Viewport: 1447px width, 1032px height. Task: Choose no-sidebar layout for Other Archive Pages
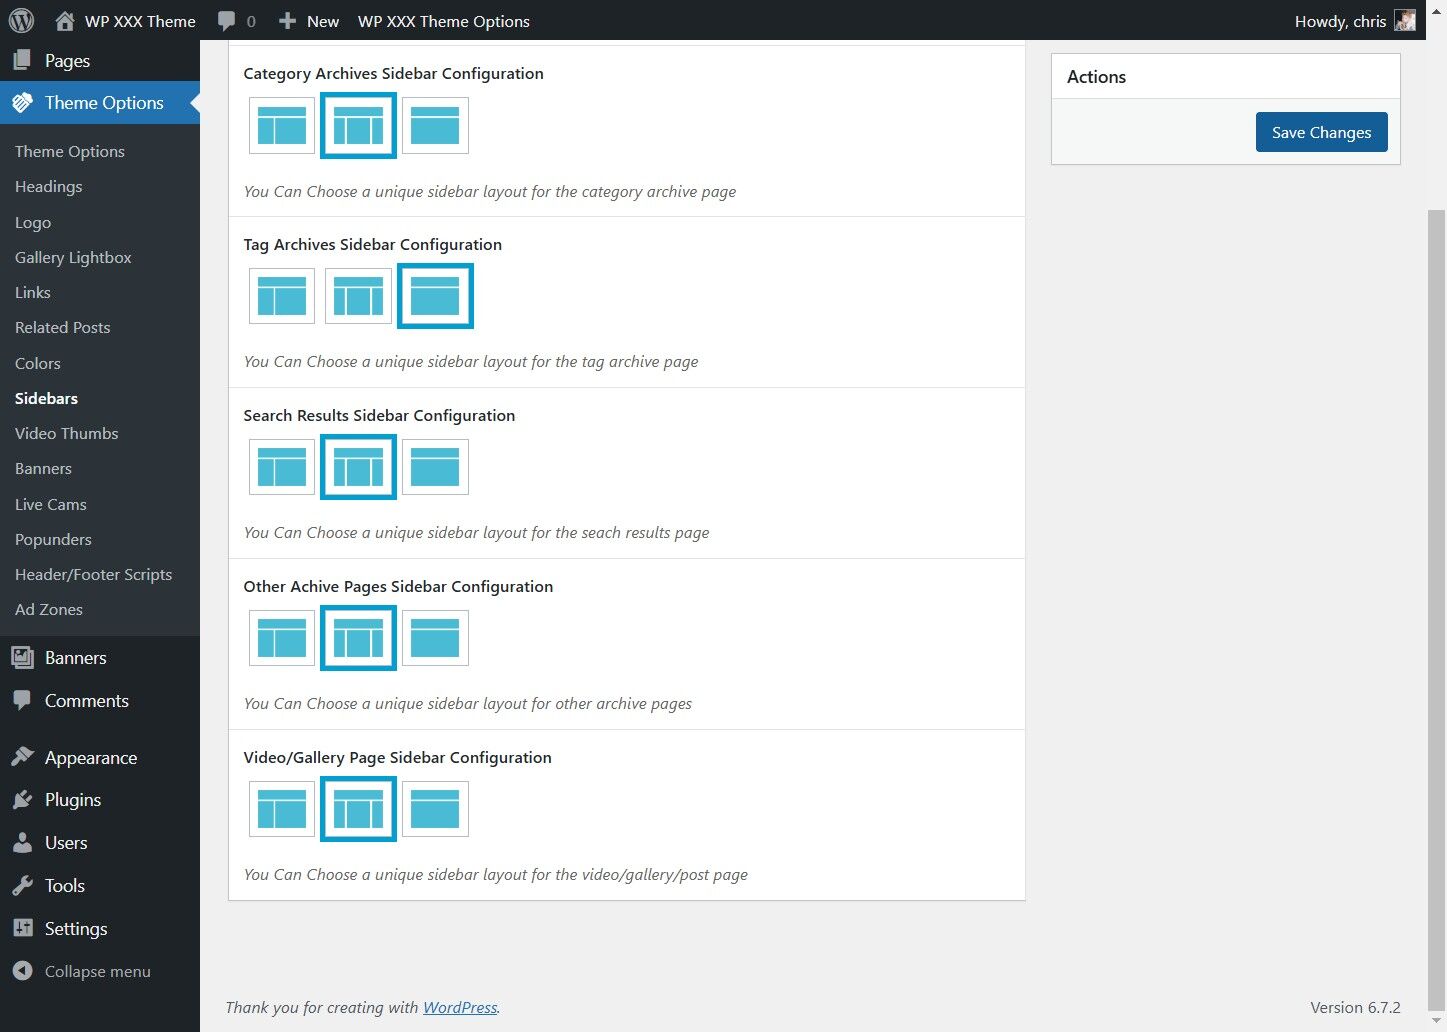[435, 639]
